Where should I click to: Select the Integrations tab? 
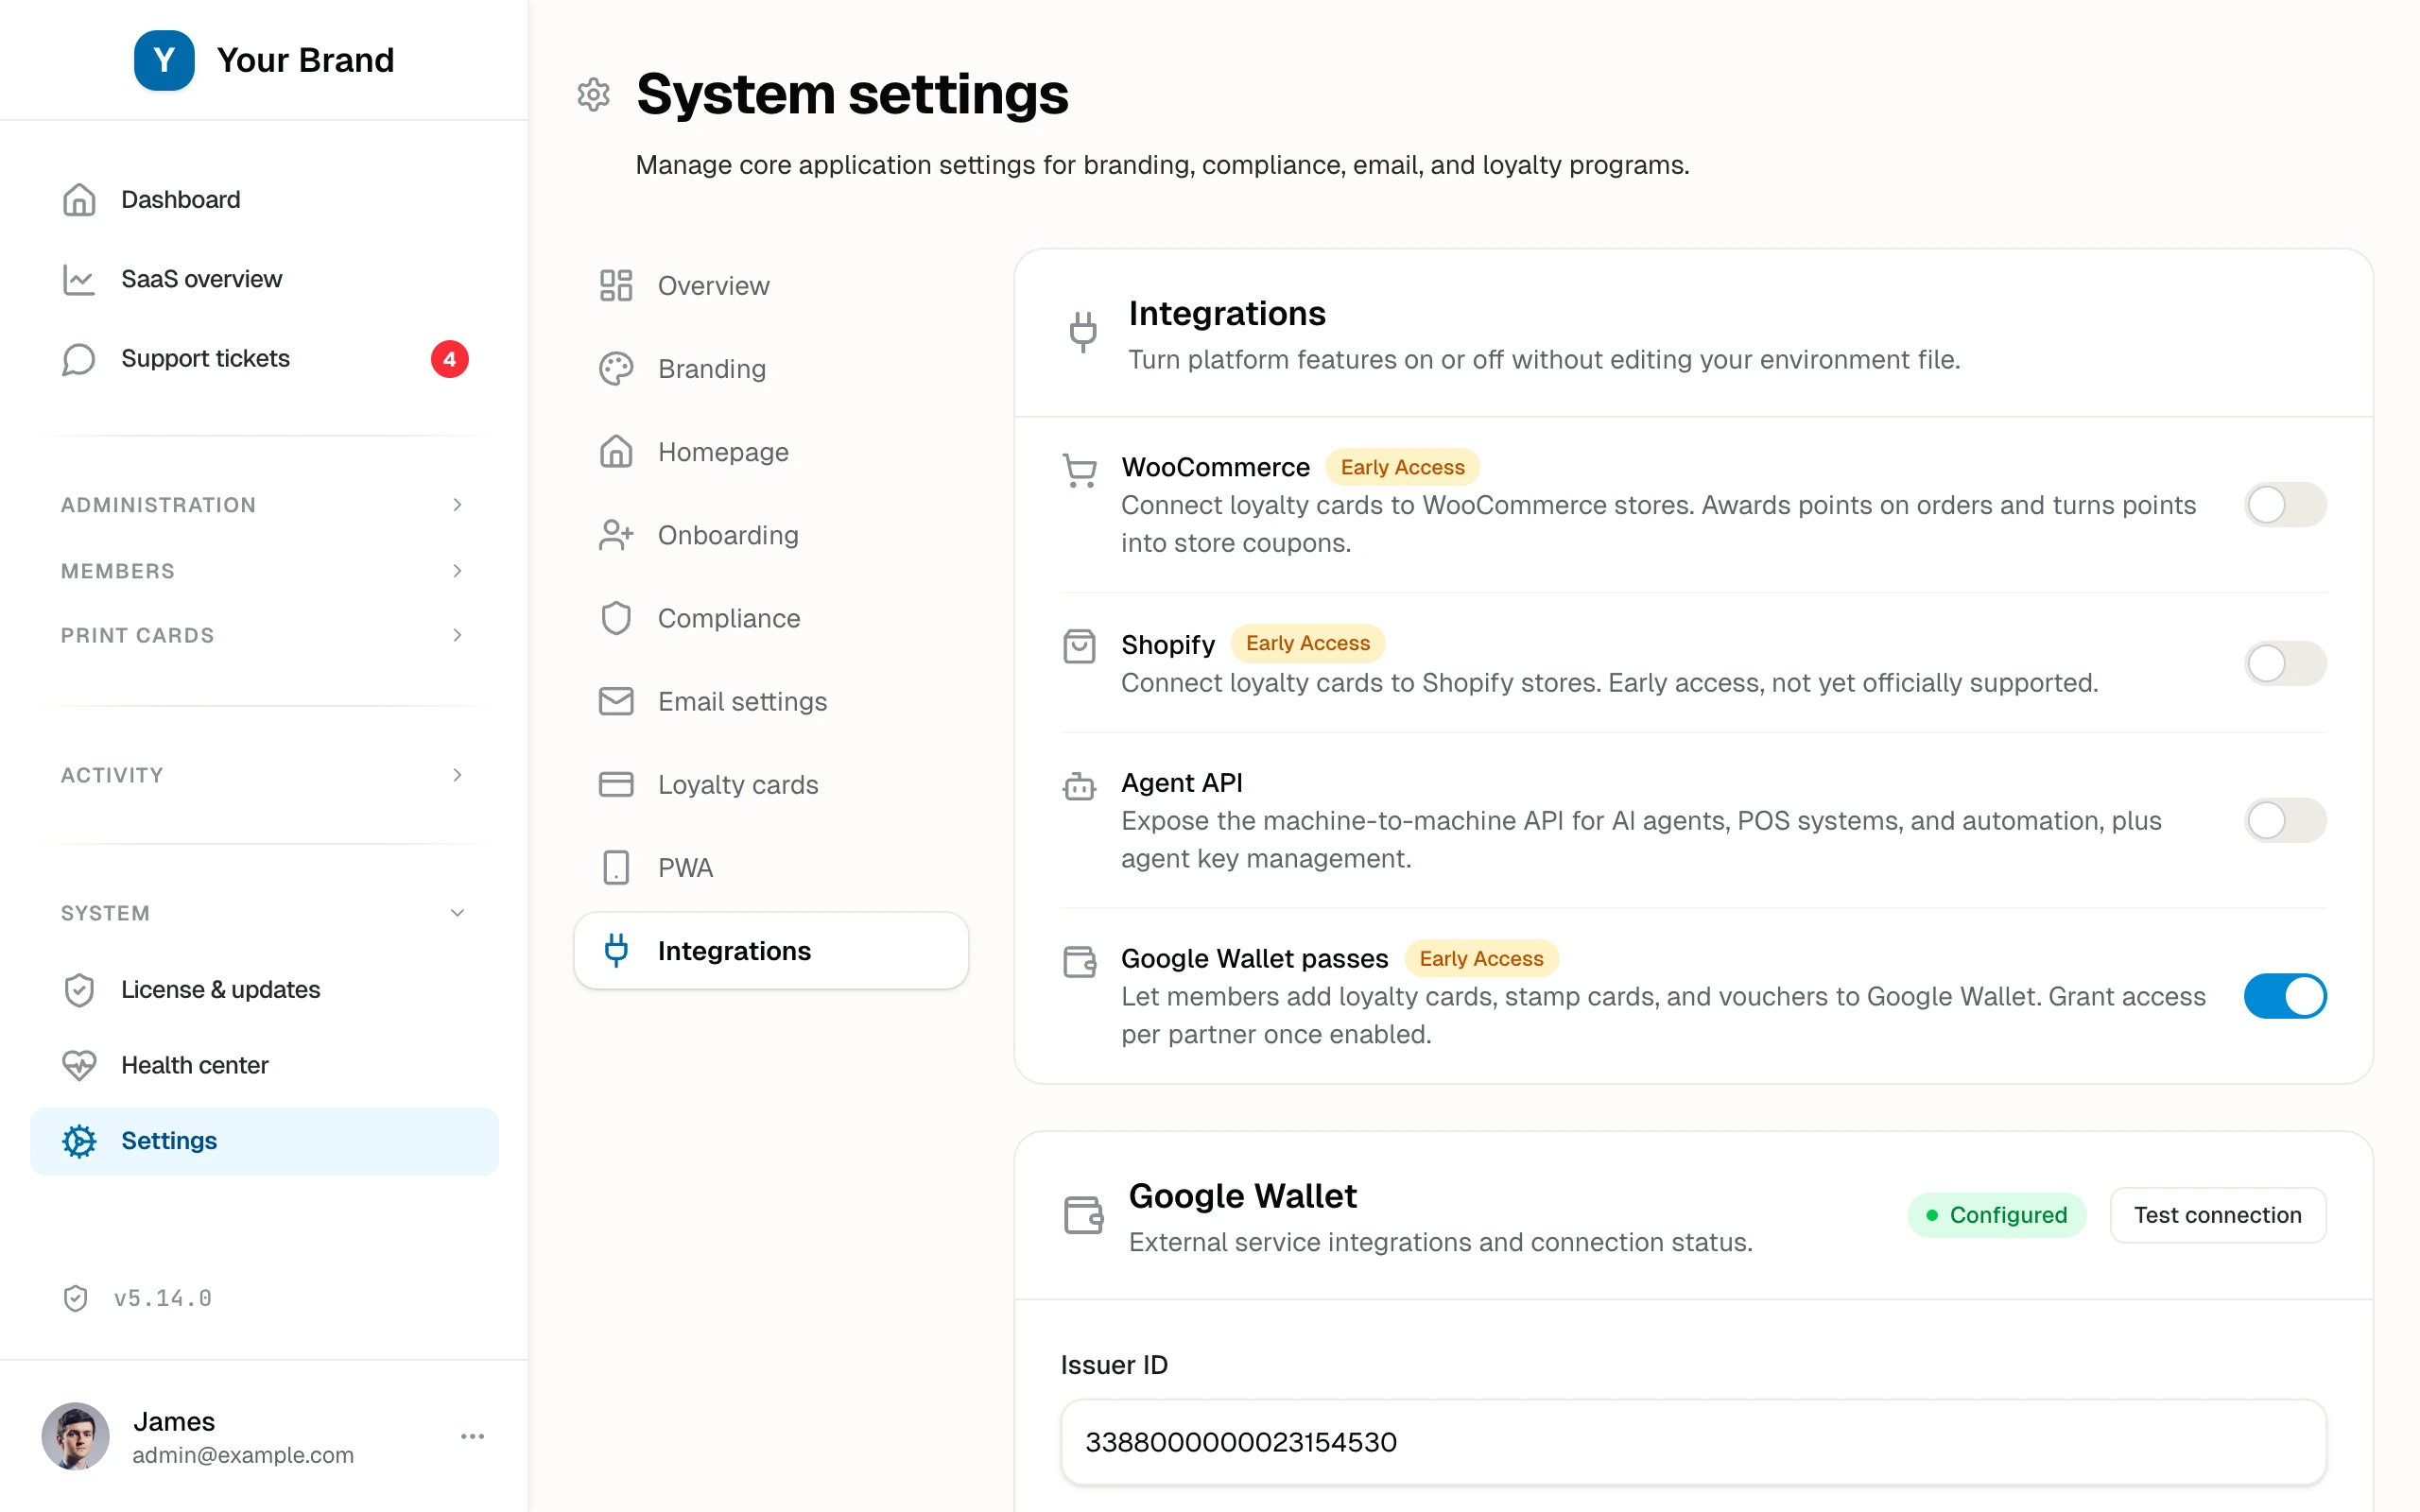coord(771,950)
